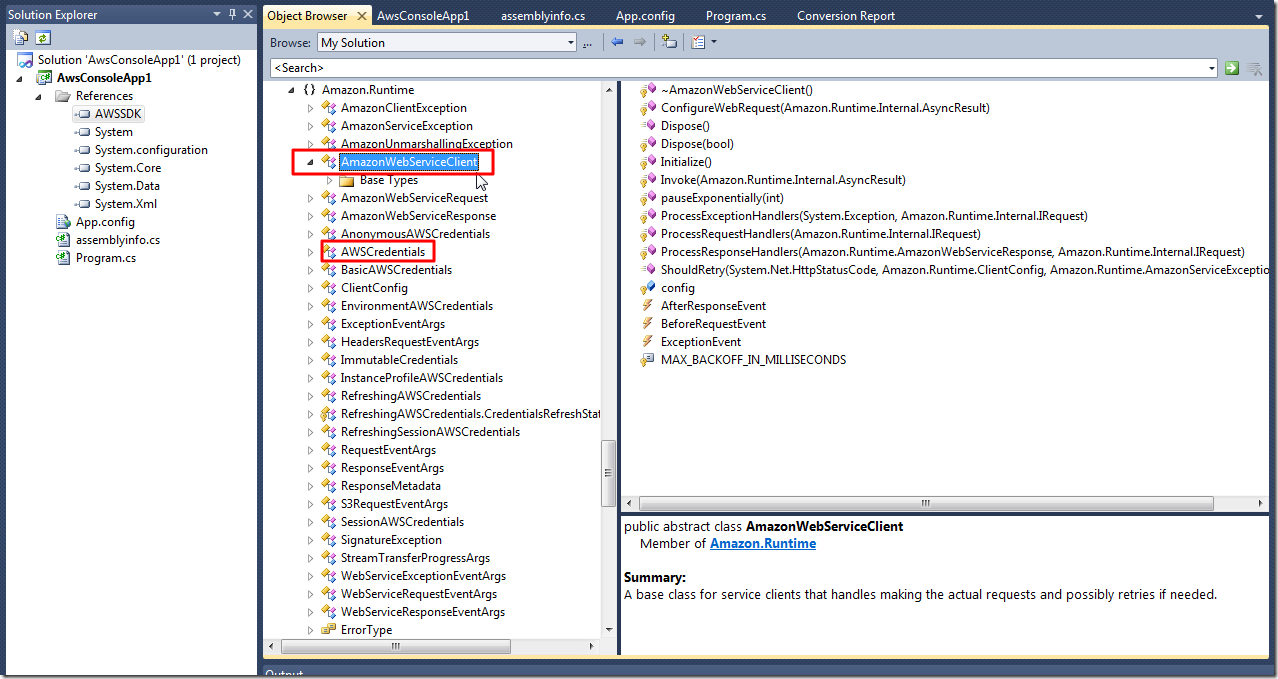Click Add to References icon in Object Browser
Screen dimensions: 1278x679
pyautogui.click(x=669, y=42)
